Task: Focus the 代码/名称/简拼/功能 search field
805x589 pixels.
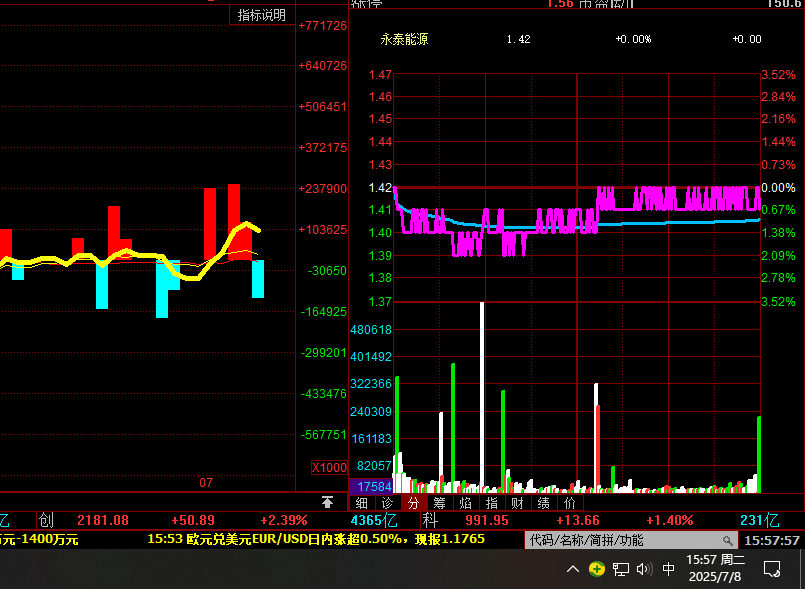Action: tap(631, 540)
